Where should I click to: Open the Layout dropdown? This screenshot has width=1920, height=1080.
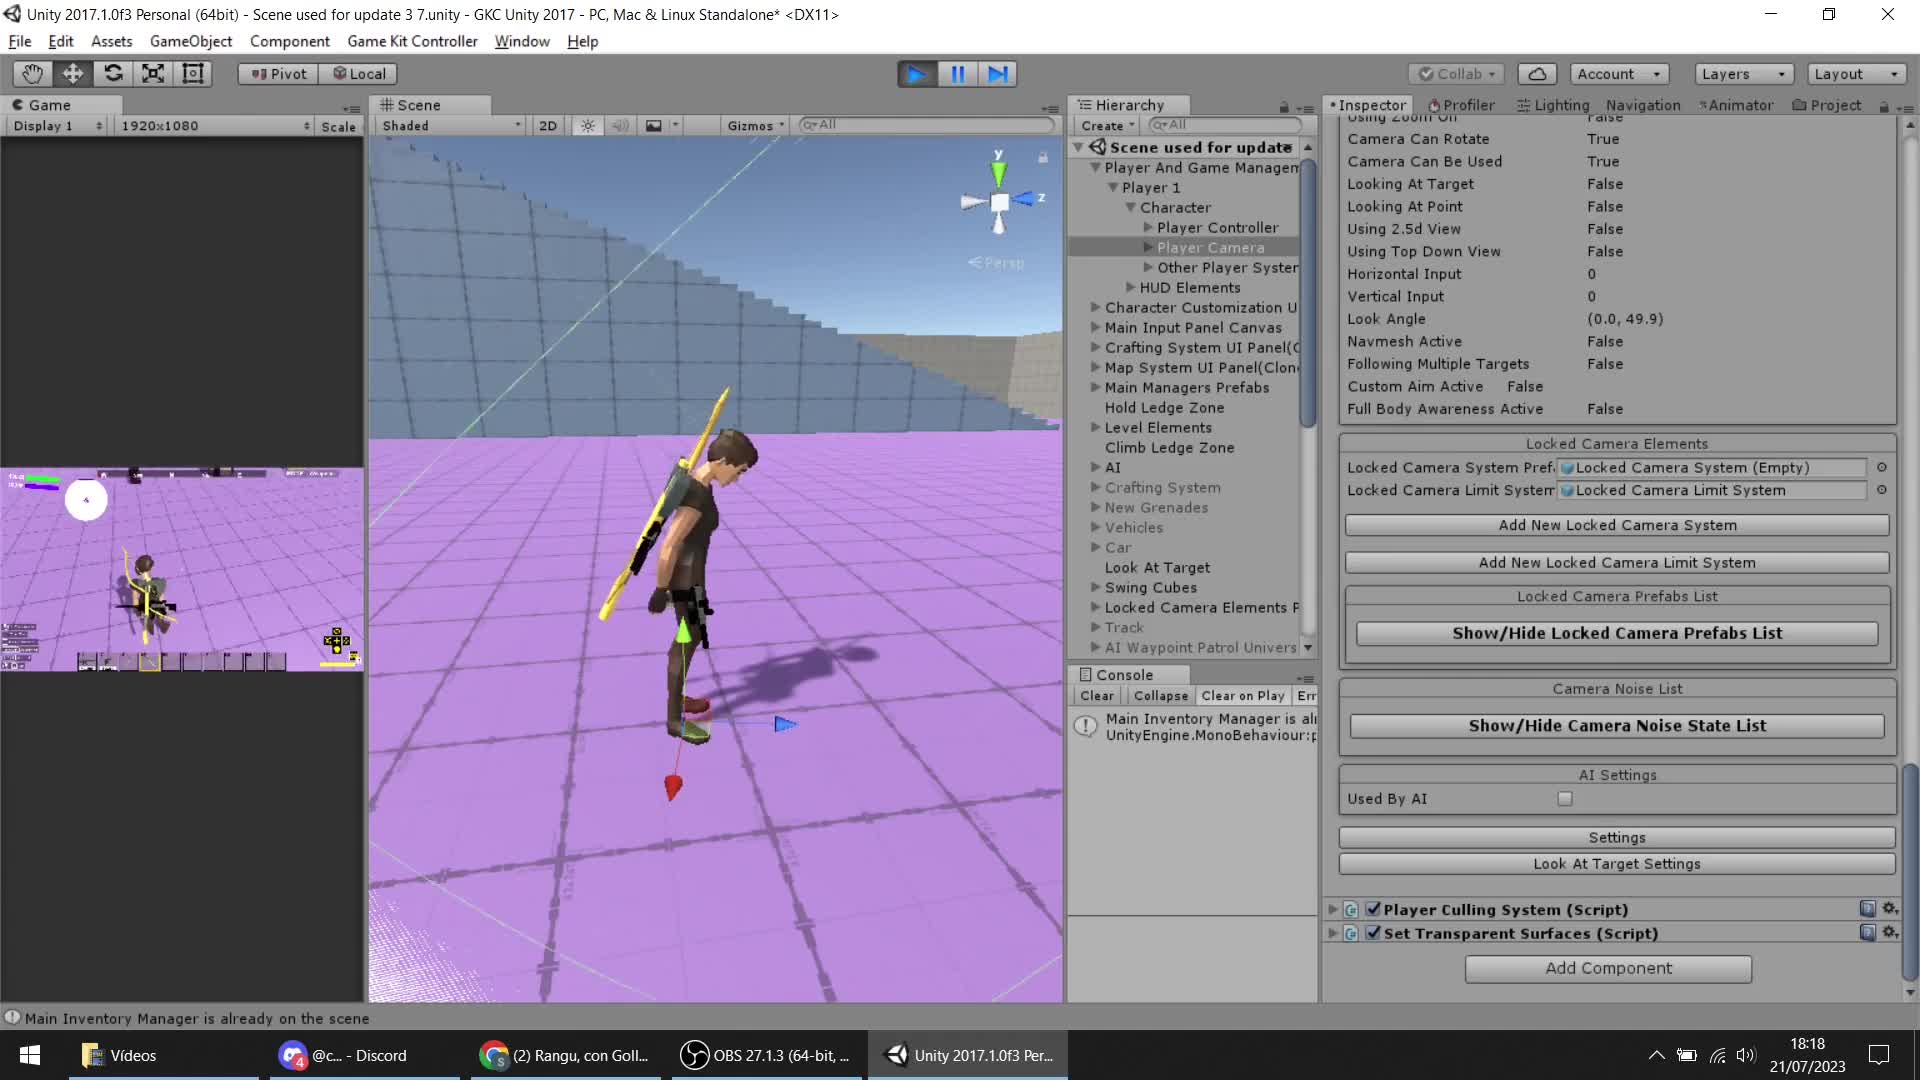1856,74
